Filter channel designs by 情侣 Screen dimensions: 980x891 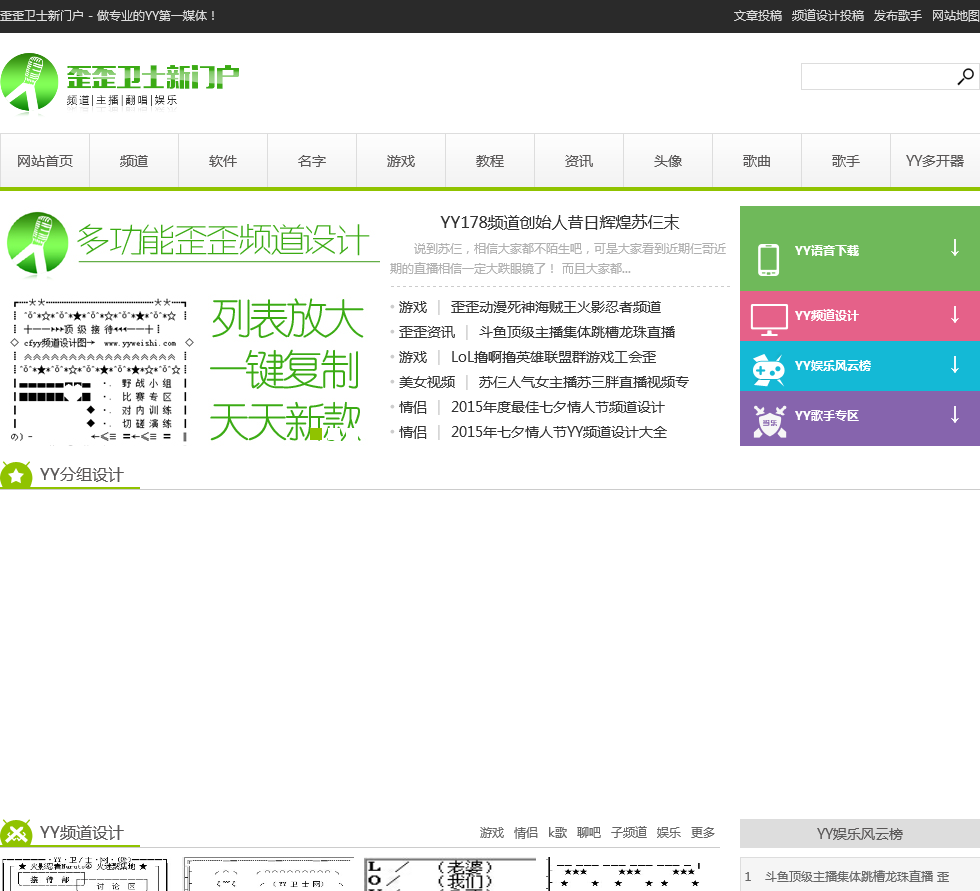526,832
